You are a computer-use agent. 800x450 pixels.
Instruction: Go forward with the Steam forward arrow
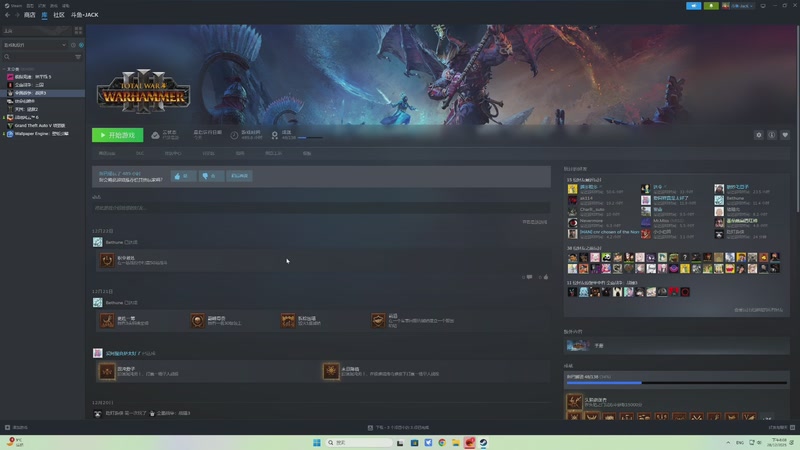point(17,15)
